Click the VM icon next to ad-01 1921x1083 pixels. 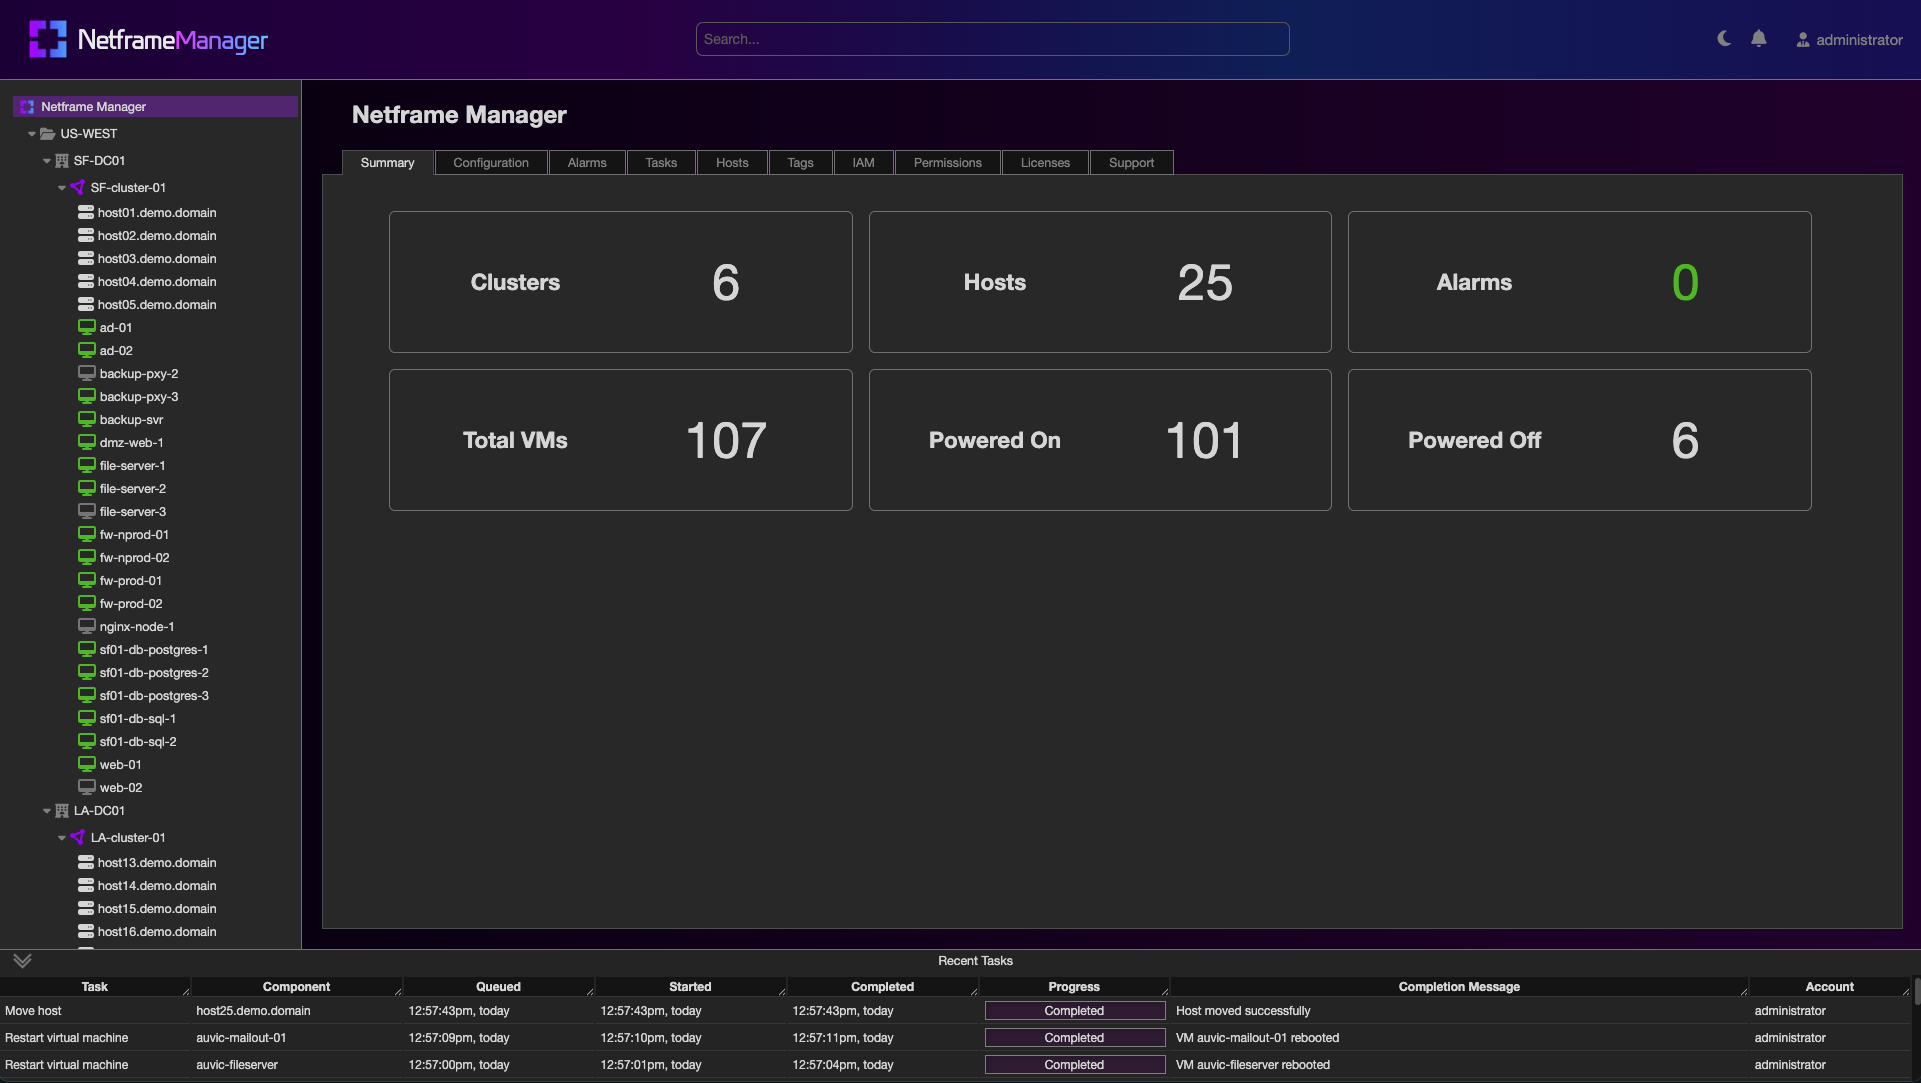coord(86,327)
